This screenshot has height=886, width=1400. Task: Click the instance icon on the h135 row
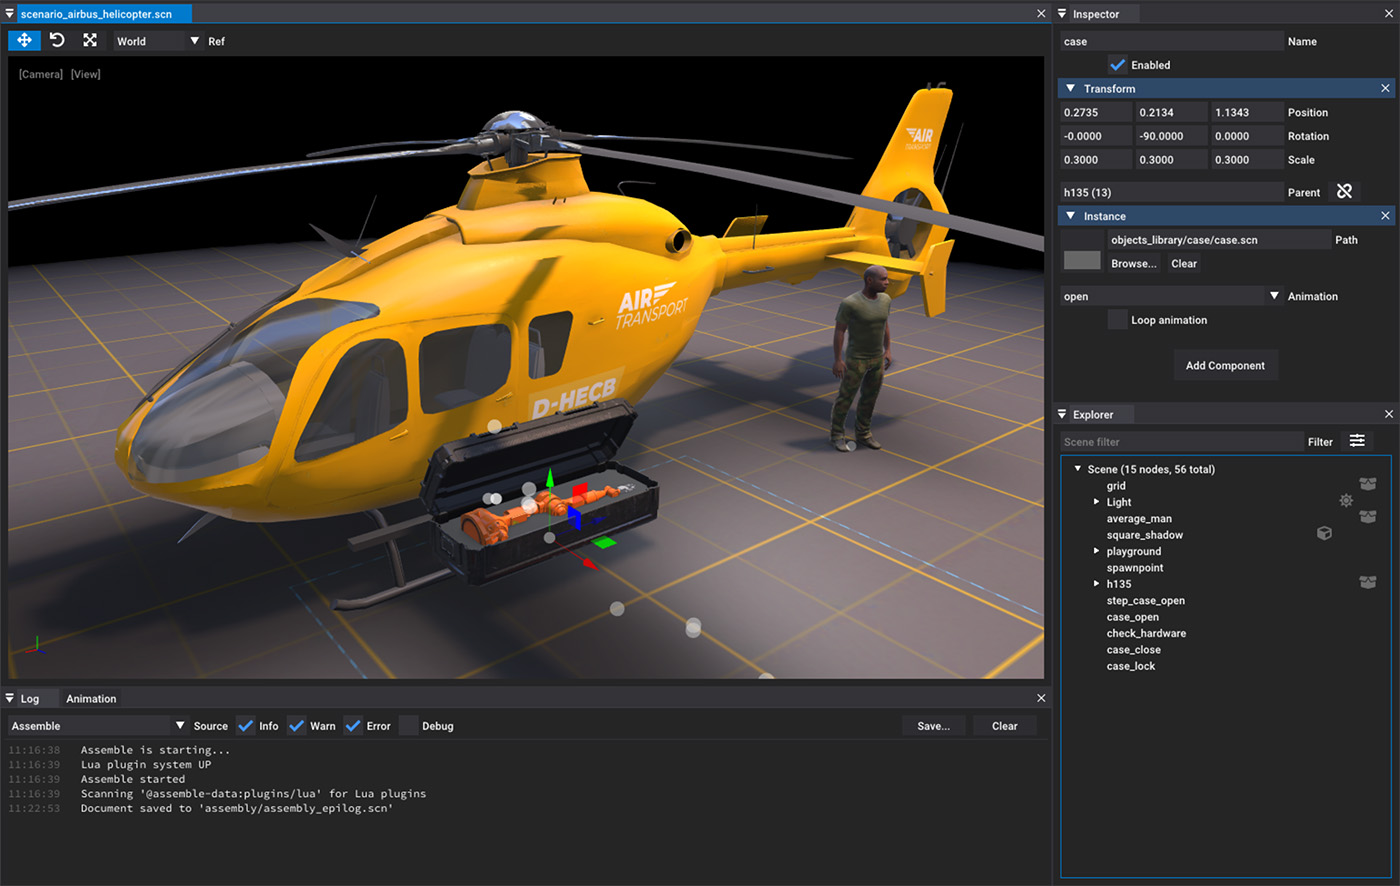coord(1367,583)
